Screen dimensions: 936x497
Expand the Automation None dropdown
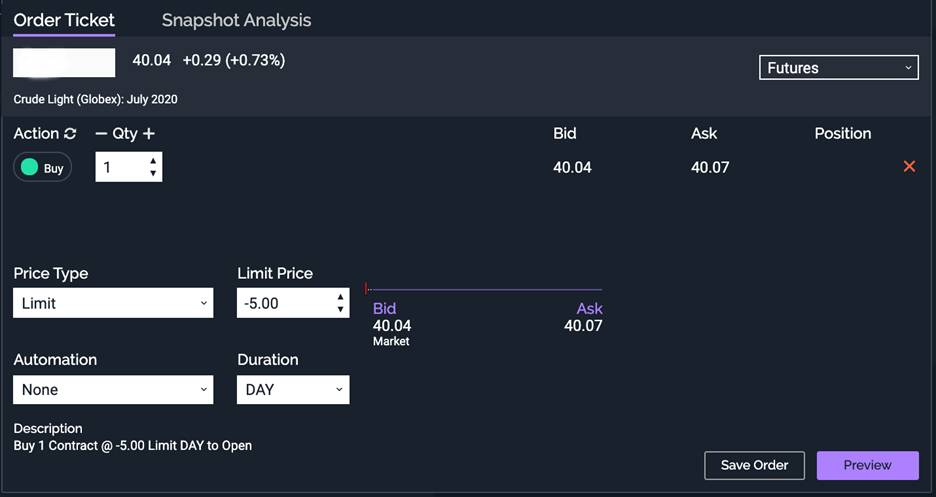[113, 390]
